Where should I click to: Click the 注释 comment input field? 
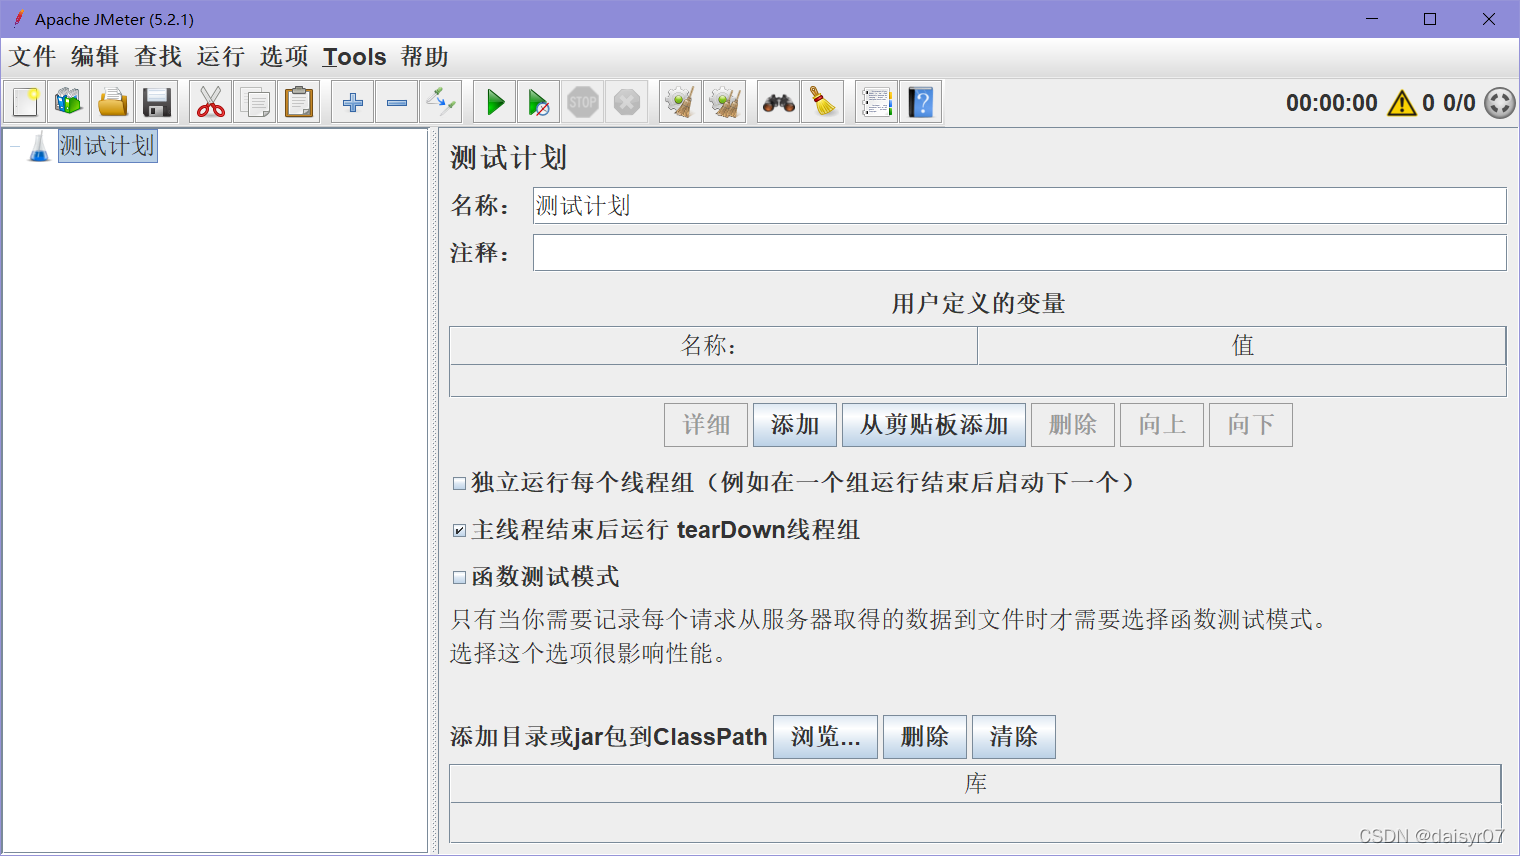click(1019, 253)
